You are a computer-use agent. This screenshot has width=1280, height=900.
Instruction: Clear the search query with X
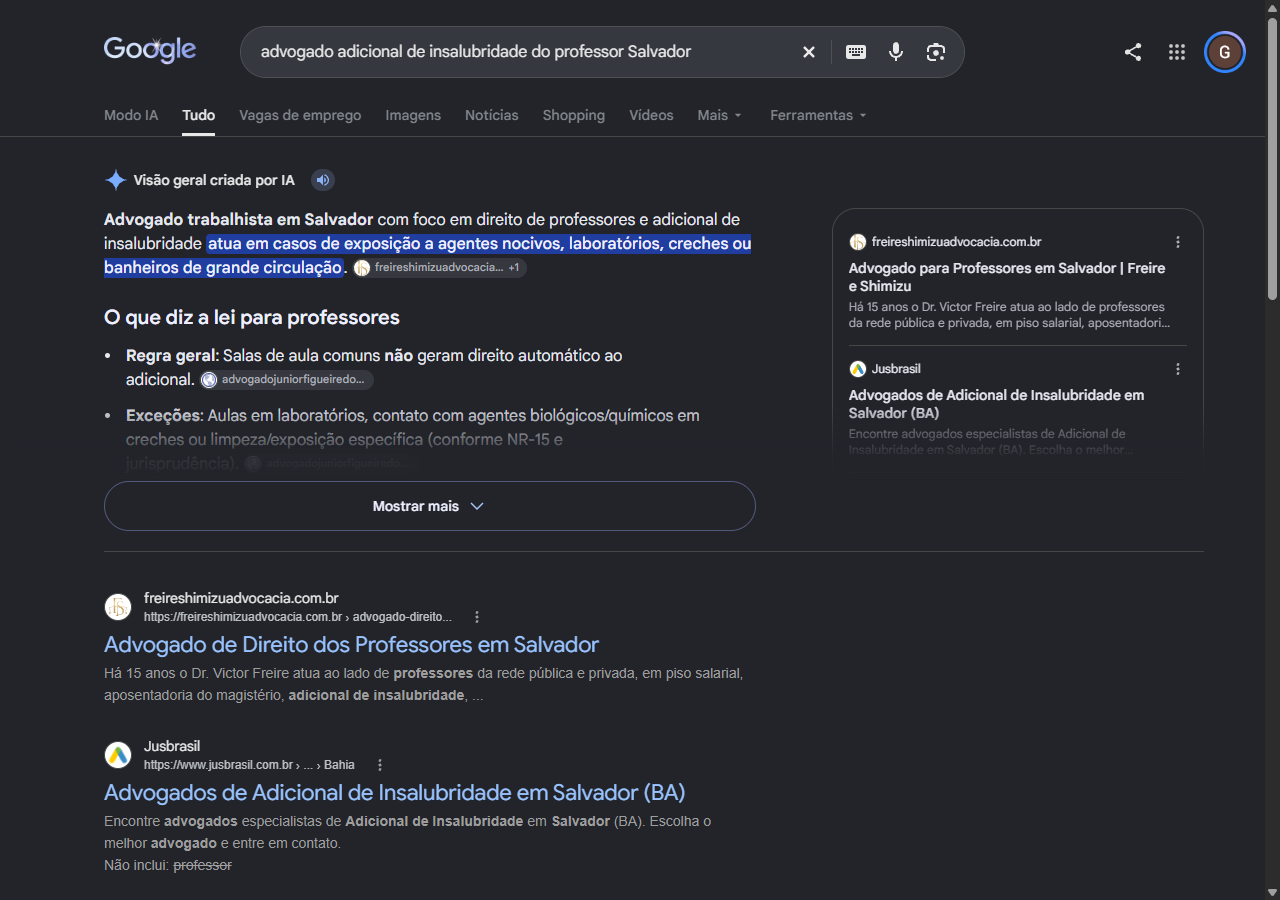coord(809,52)
